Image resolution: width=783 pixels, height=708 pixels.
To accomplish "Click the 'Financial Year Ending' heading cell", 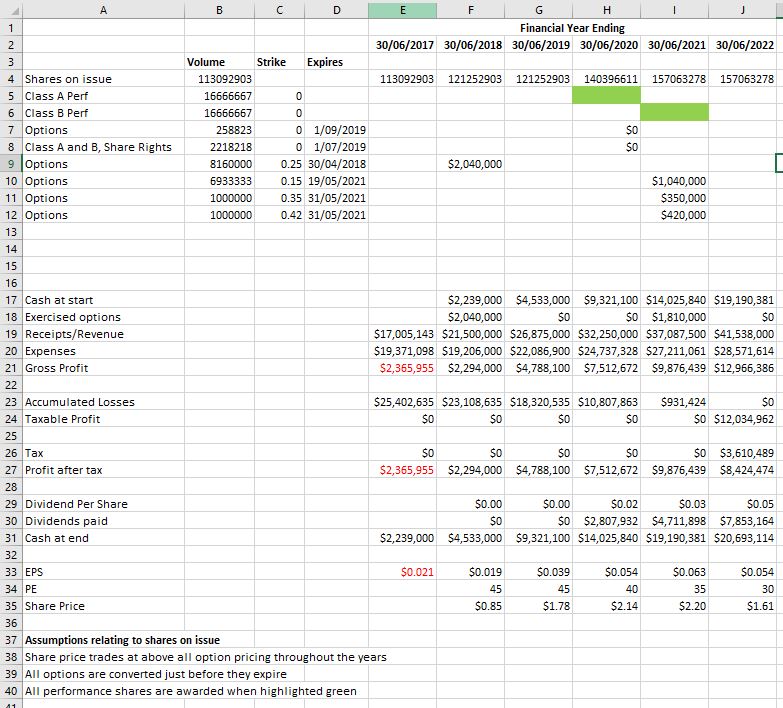I will (x=572, y=28).
